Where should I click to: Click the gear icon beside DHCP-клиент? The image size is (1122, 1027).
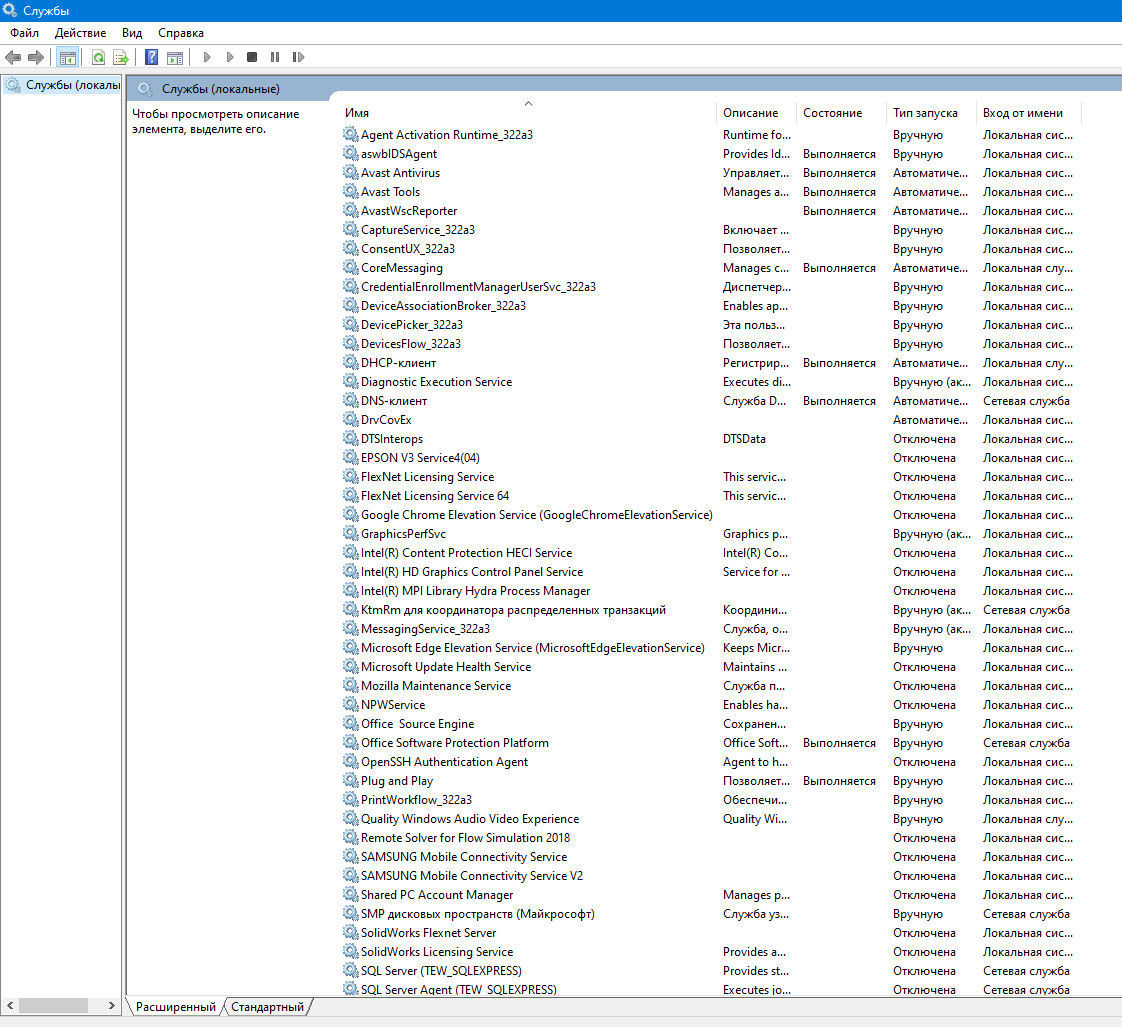(x=350, y=362)
